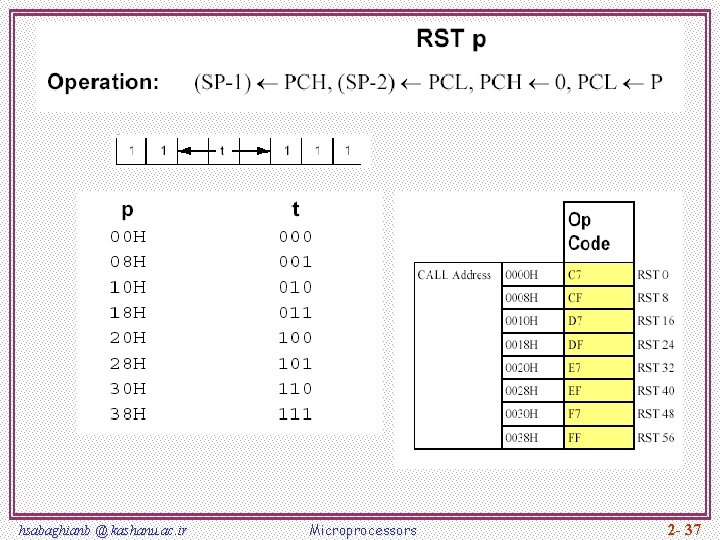Click the 'RST 16' label
Viewport: 720px width, 540px height.
click(x=656, y=321)
